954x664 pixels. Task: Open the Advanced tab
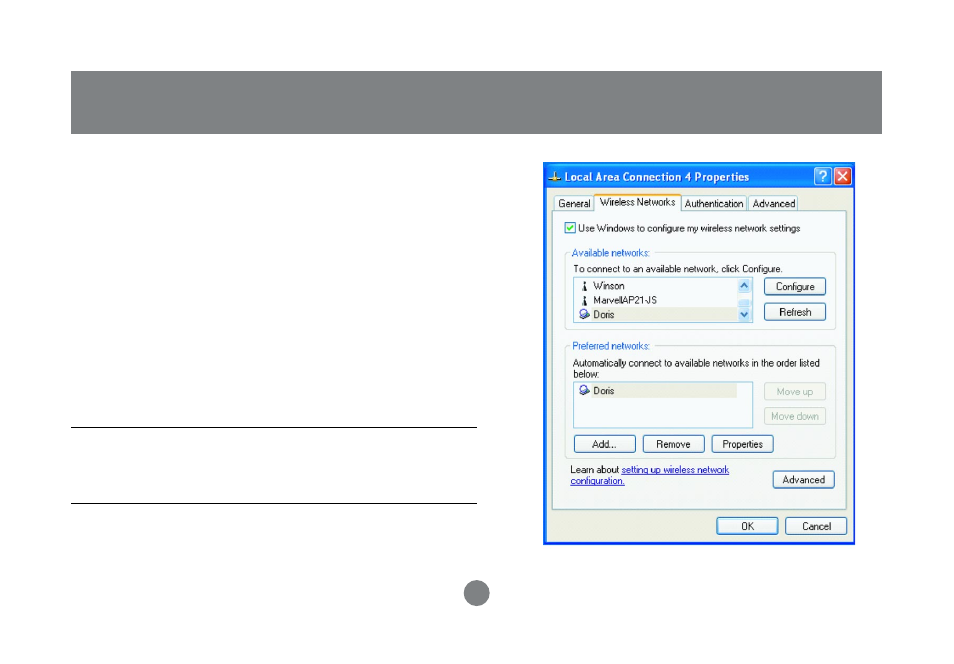773,203
